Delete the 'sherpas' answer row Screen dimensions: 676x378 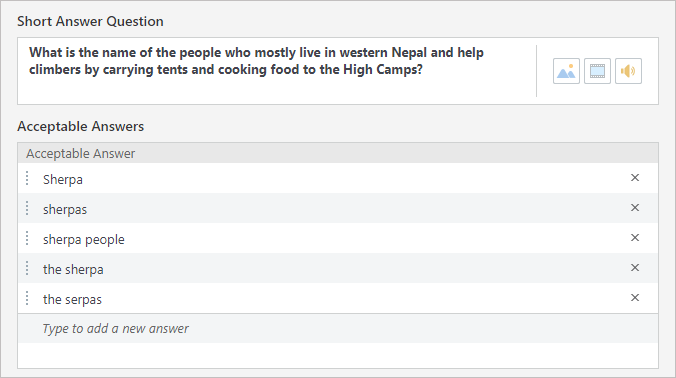pos(635,208)
